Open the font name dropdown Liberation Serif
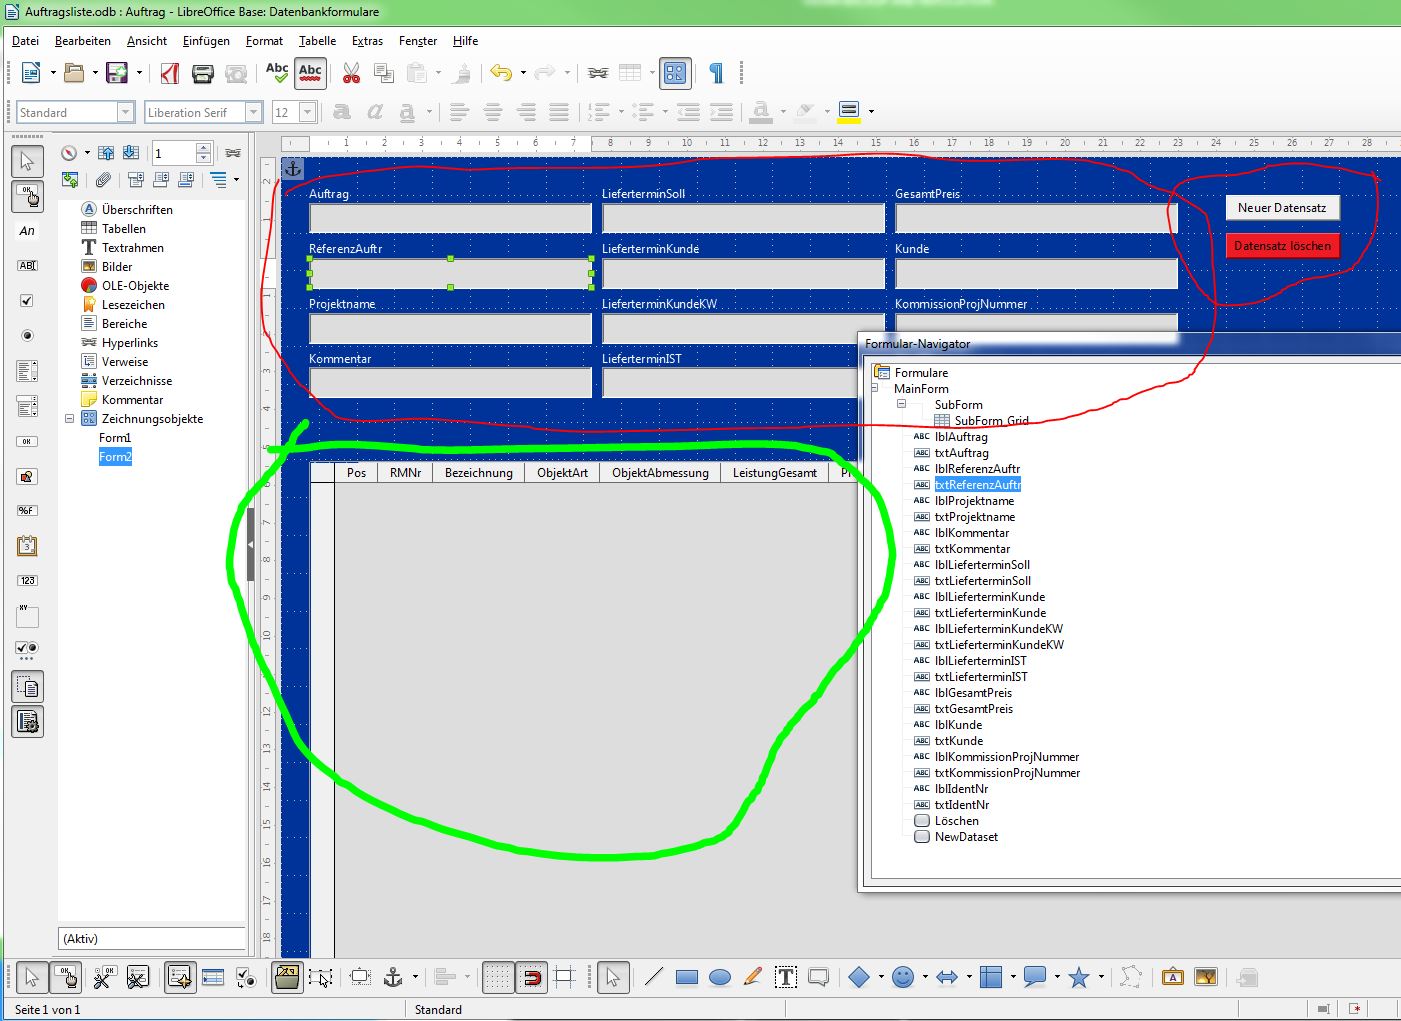The image size is (1401, 1021). pyautogui.click(x=254, y=113)
